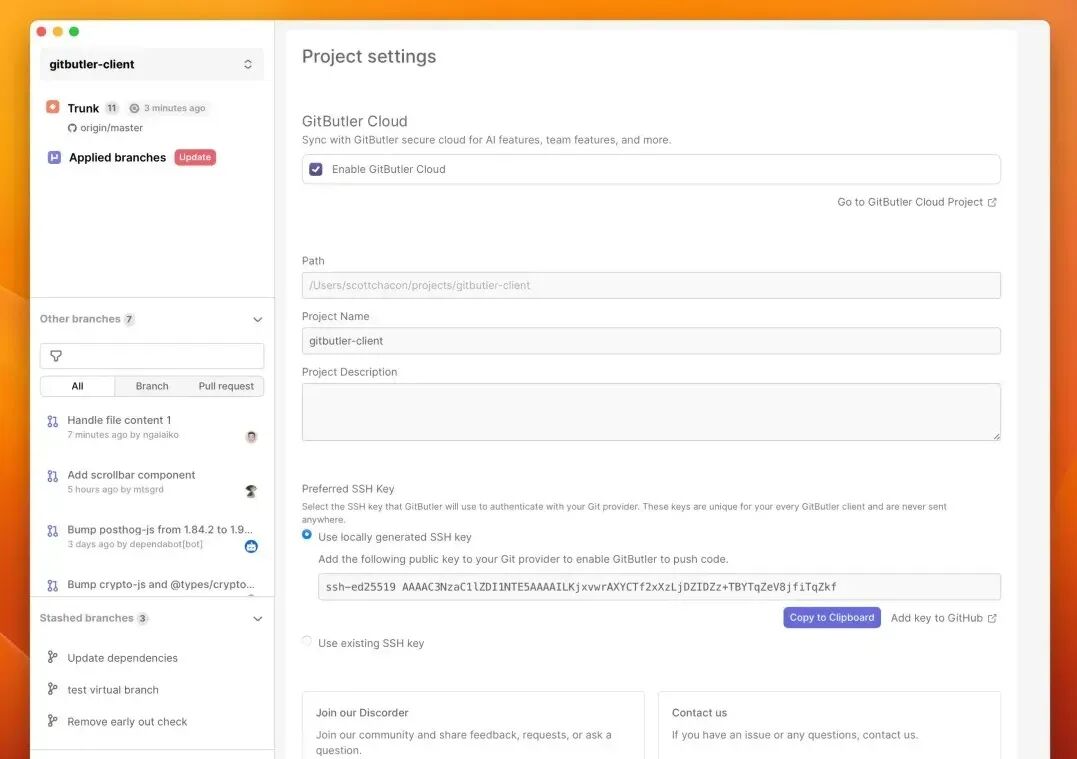Click the orange Trunk branch icon
Viewport: 1077px width, 759px height.
tap(53, 107)
